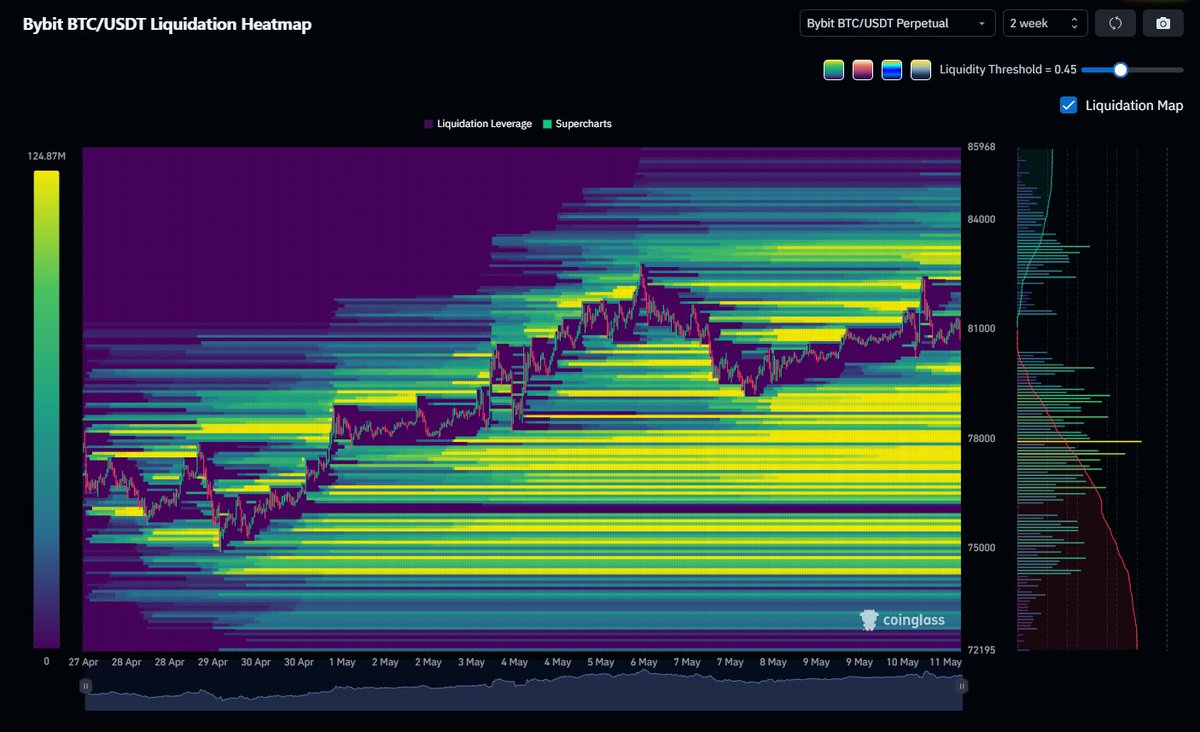This screenshot has width=1200, height=732.
Task: Click the timeline overview bar below the dates
Action: point(524,690)
